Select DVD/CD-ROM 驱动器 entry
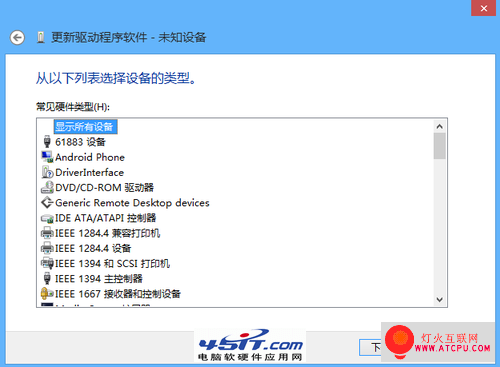The width and height of the screenshot is (500, 367). point(104,188)
